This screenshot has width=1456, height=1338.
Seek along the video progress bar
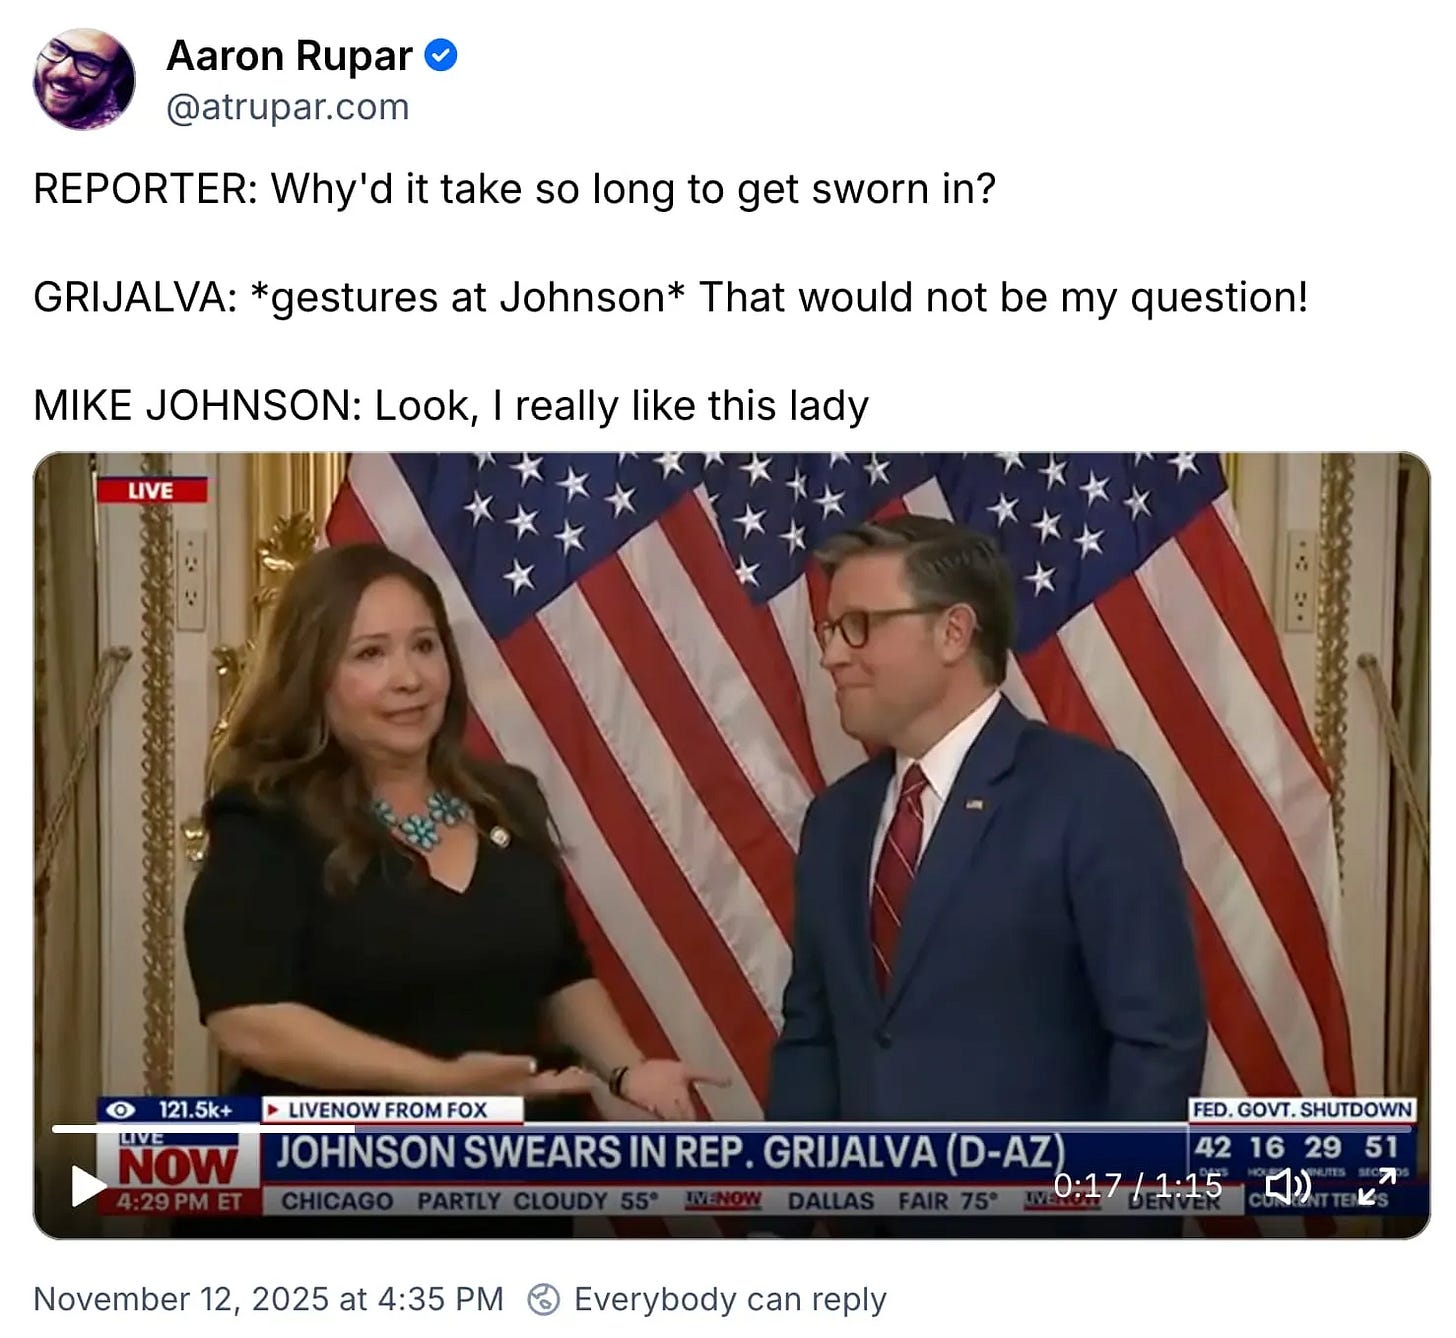pos(732,1129)
